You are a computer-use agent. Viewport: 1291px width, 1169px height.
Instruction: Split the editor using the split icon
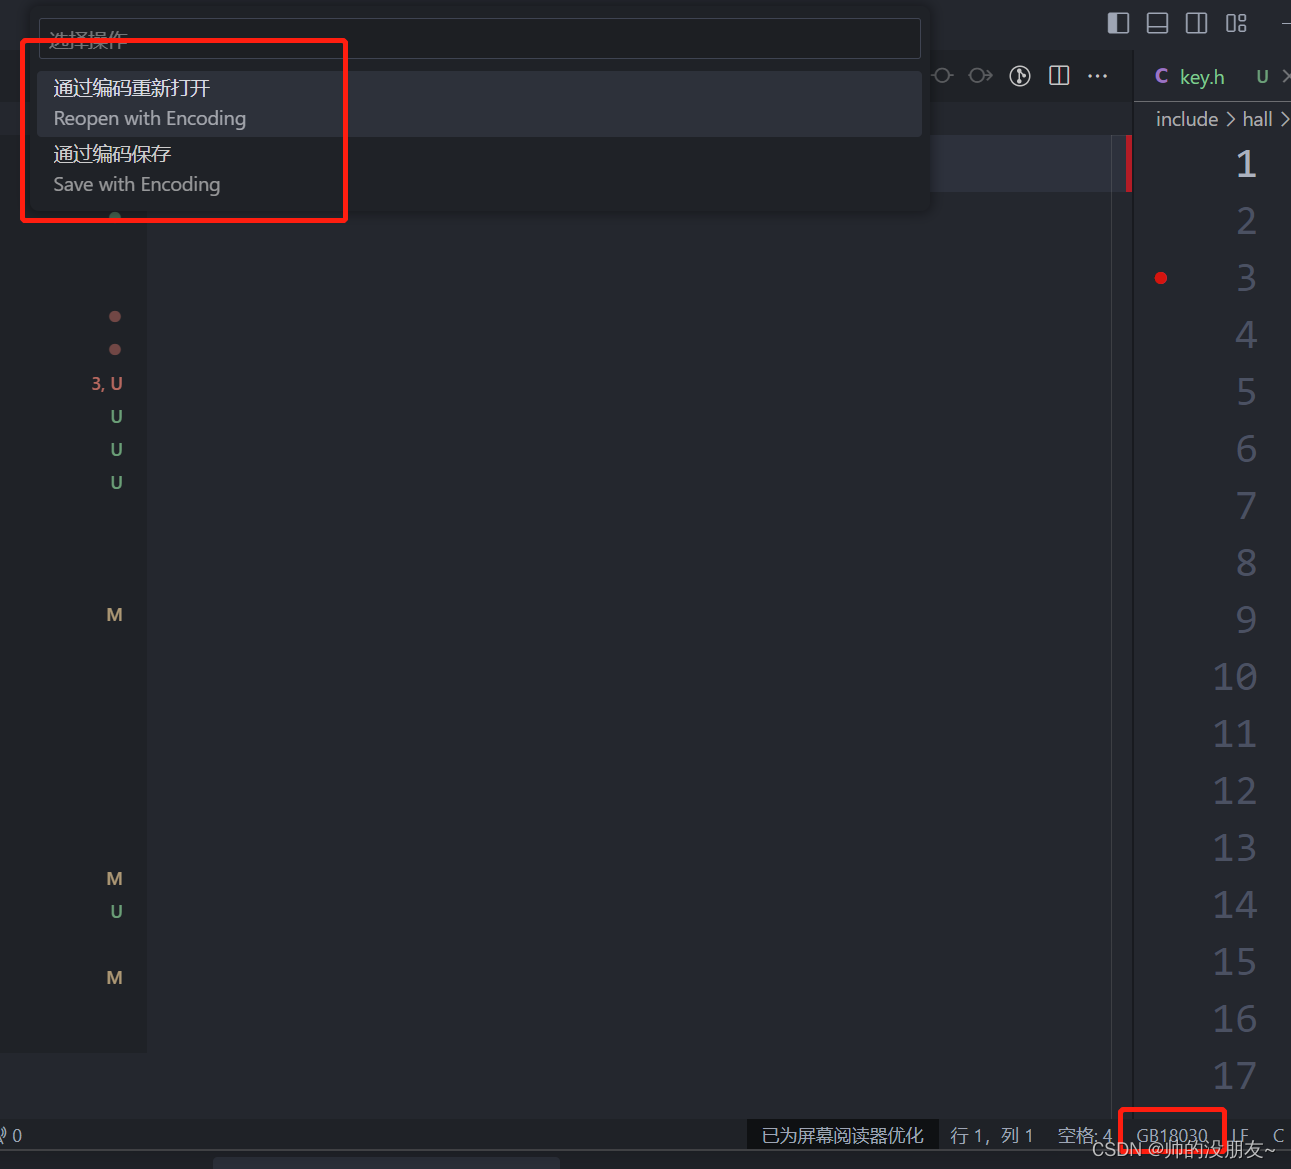[x=1058, y=75]
